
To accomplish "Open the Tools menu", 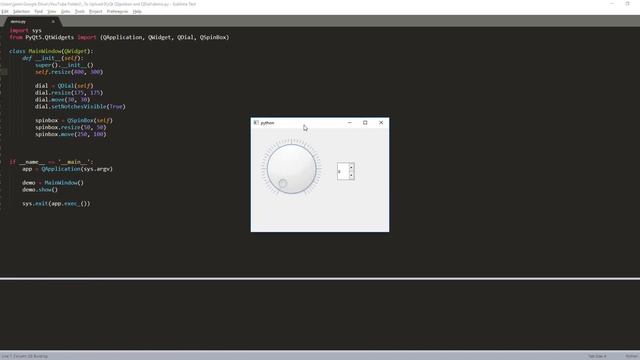I will click(80, 11).
